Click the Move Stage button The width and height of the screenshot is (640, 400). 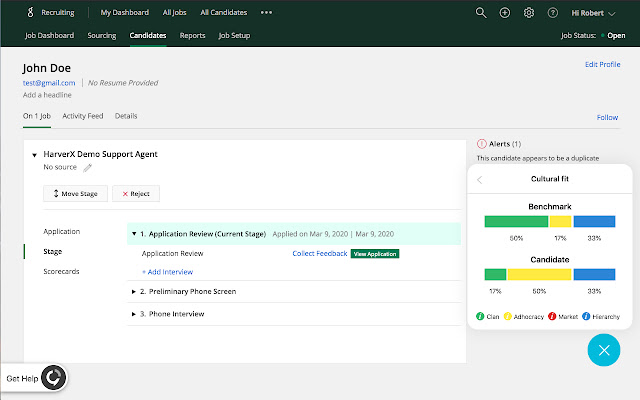[75, 193]
